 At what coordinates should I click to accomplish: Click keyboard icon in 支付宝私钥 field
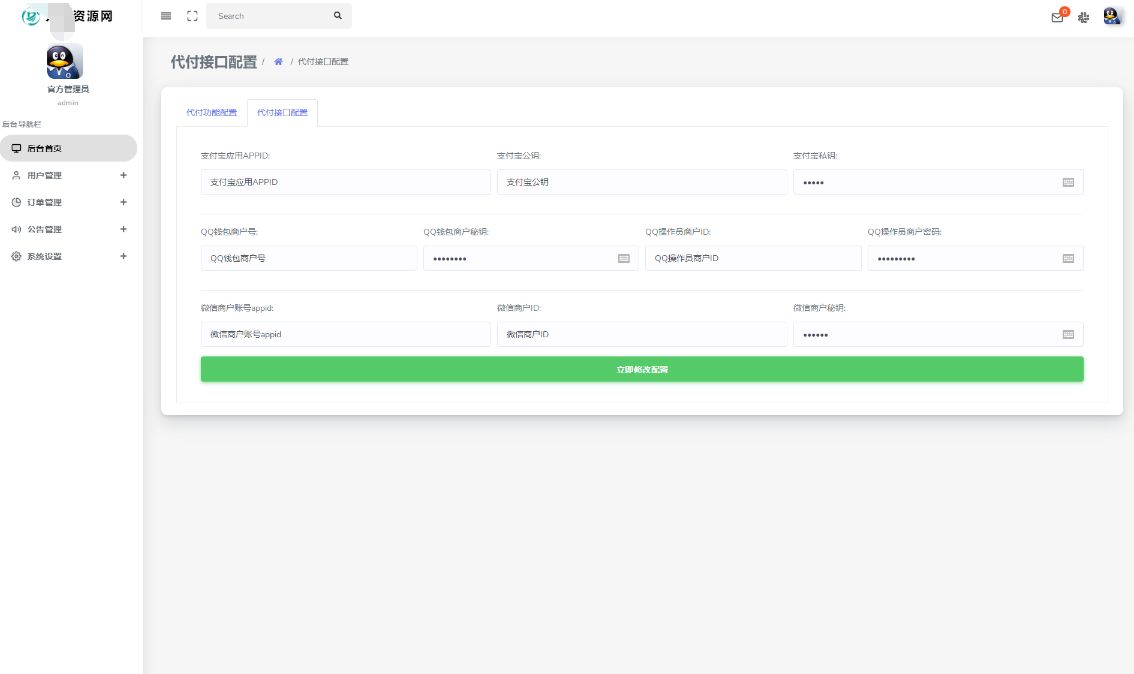(1068, 182)
